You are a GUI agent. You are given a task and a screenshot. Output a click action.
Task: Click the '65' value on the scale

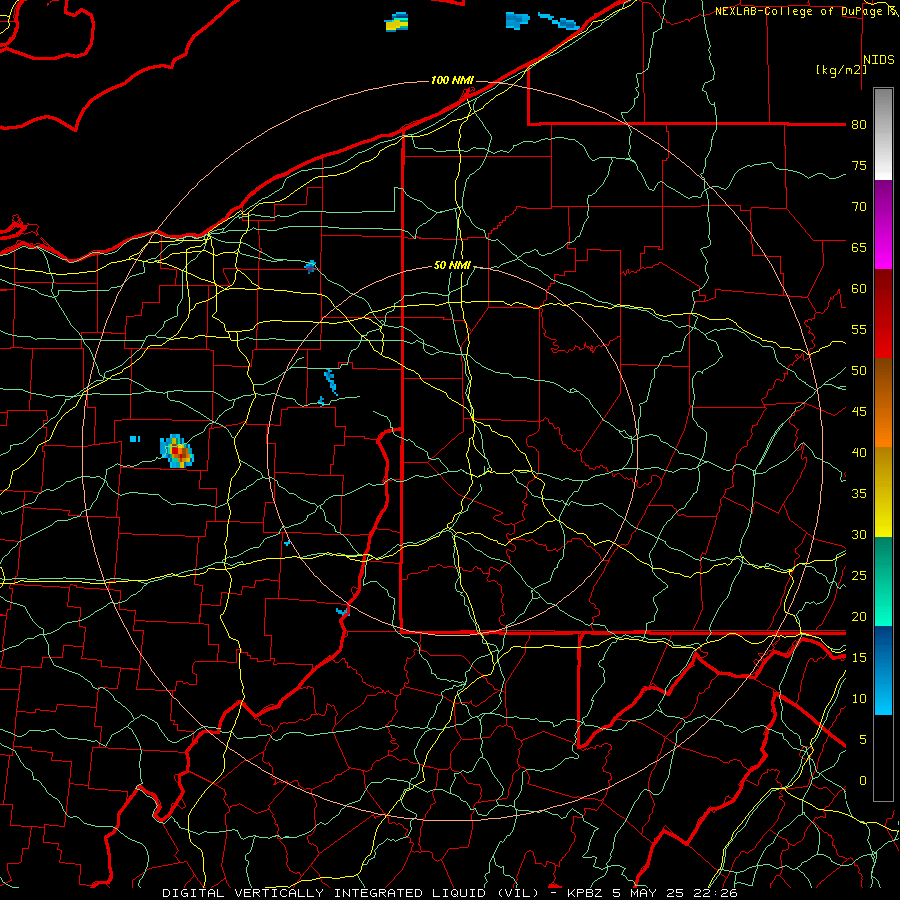(859, 247)
